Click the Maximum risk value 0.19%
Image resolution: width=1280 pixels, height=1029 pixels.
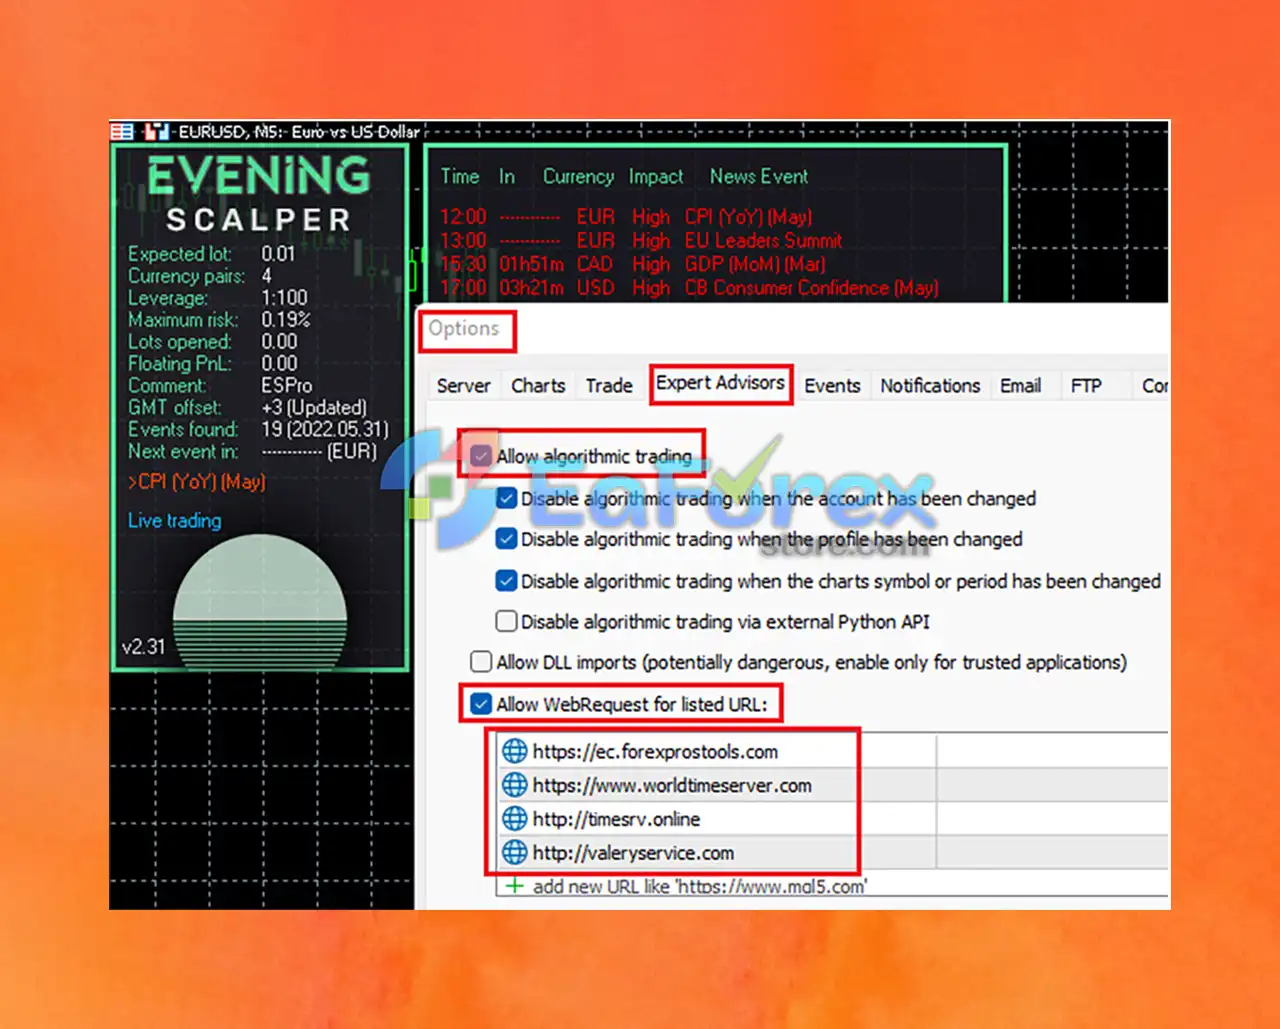pos(286,320)
